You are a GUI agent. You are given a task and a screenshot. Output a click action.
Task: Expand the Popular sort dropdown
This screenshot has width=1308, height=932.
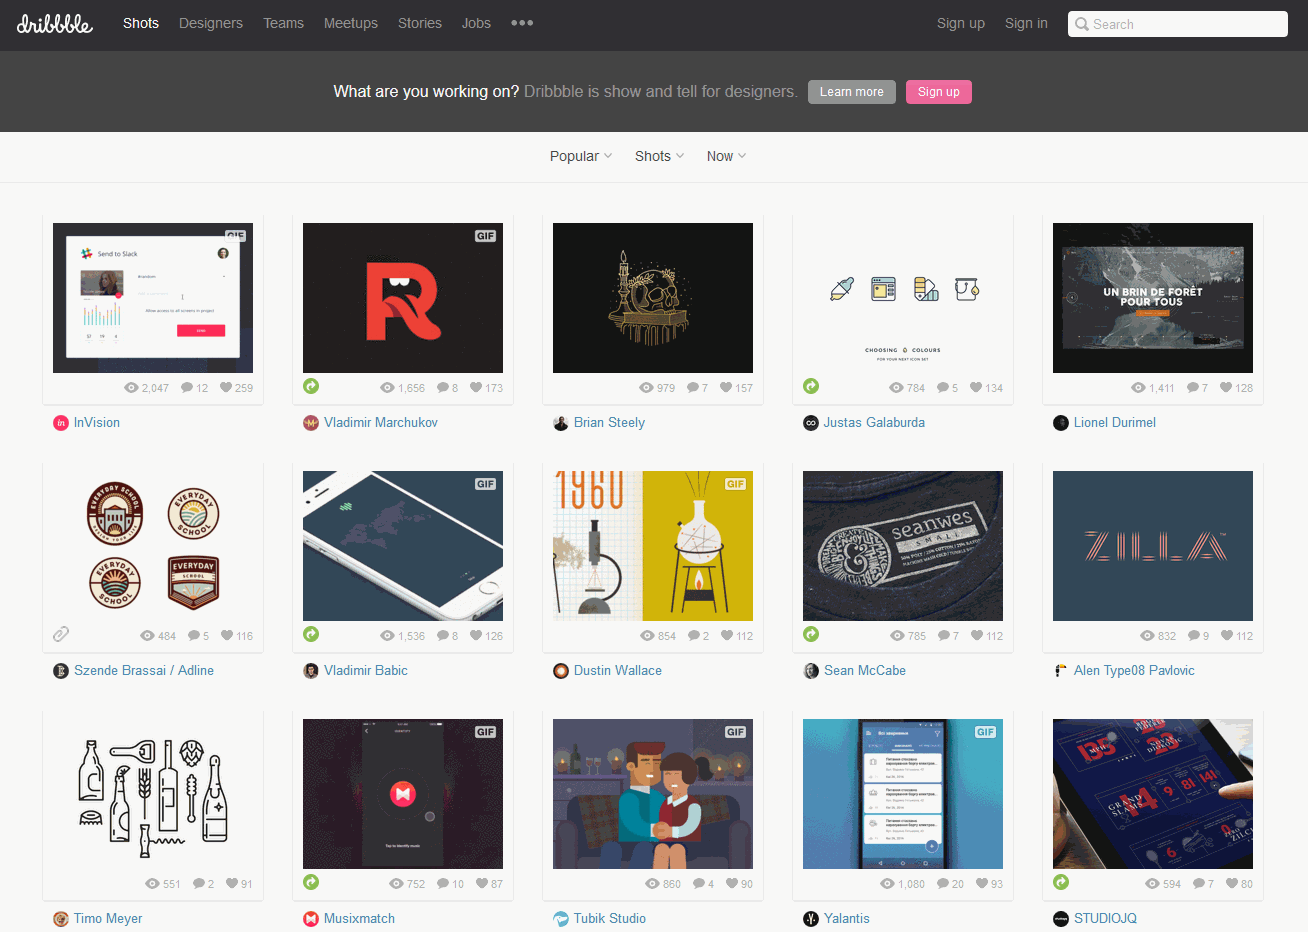(x=580, y=156)
